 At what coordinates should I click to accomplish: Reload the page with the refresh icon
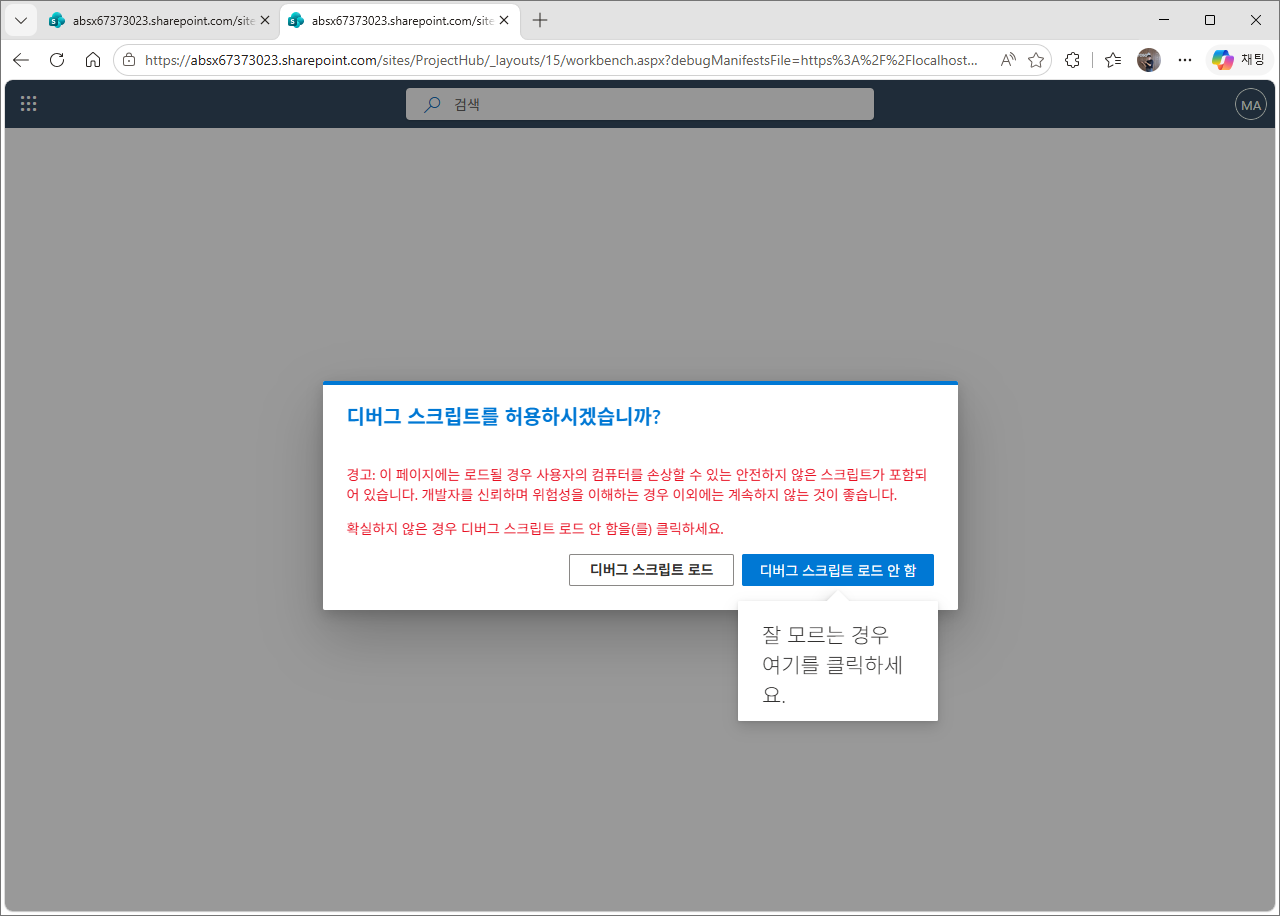point(57,60)
